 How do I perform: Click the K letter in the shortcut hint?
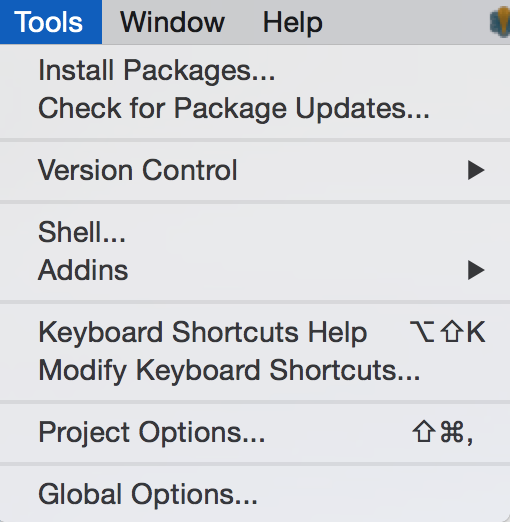(476, 332)
